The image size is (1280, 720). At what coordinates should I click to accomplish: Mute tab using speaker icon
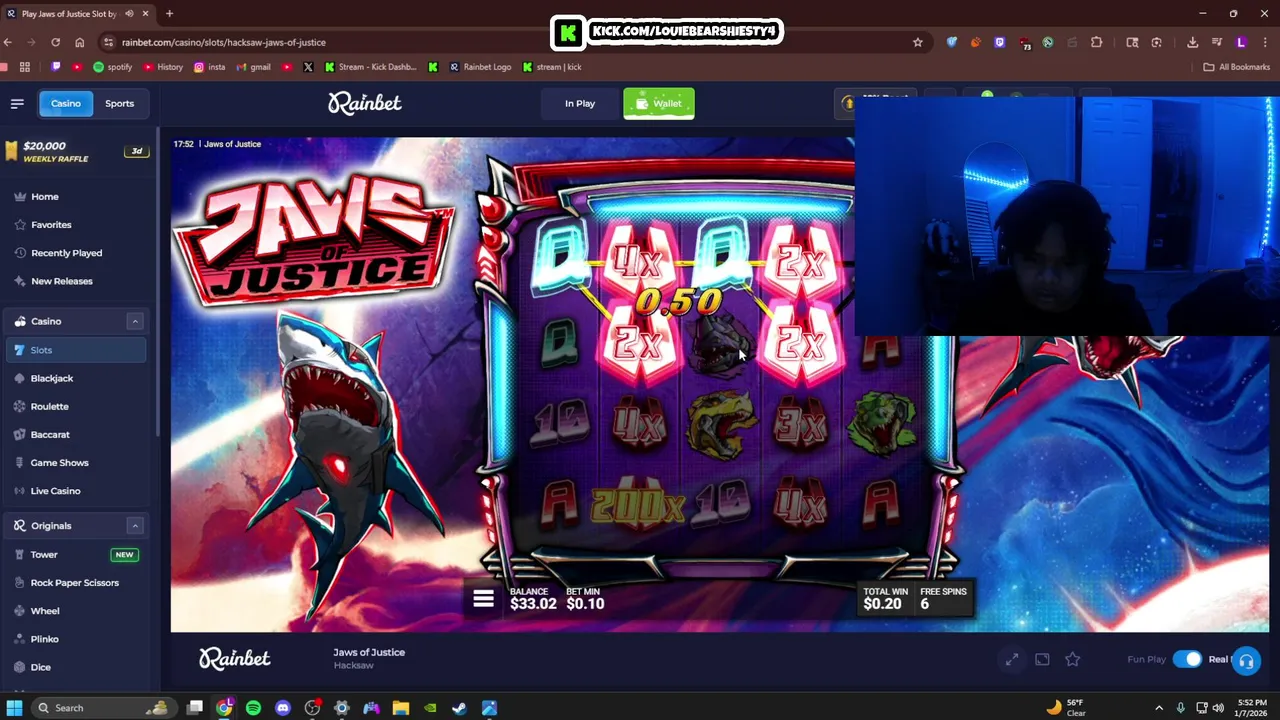(x=129, y=14)
